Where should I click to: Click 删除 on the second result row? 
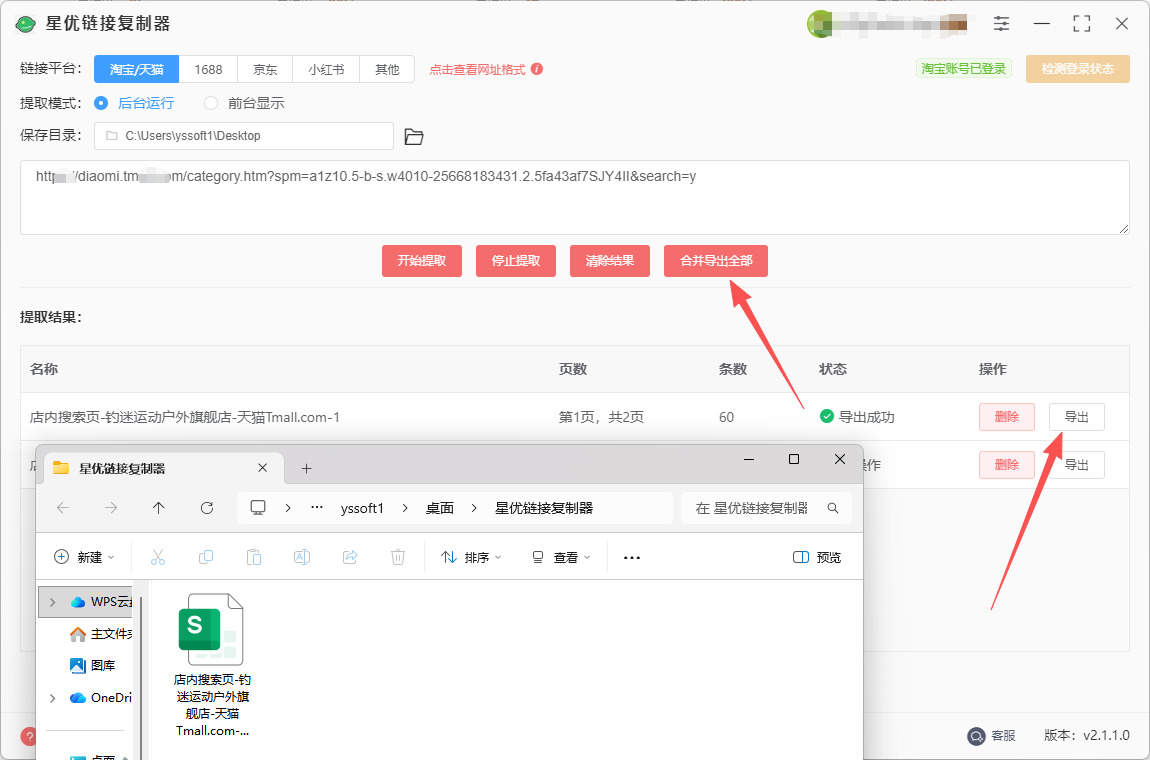tap(1007, 464)
